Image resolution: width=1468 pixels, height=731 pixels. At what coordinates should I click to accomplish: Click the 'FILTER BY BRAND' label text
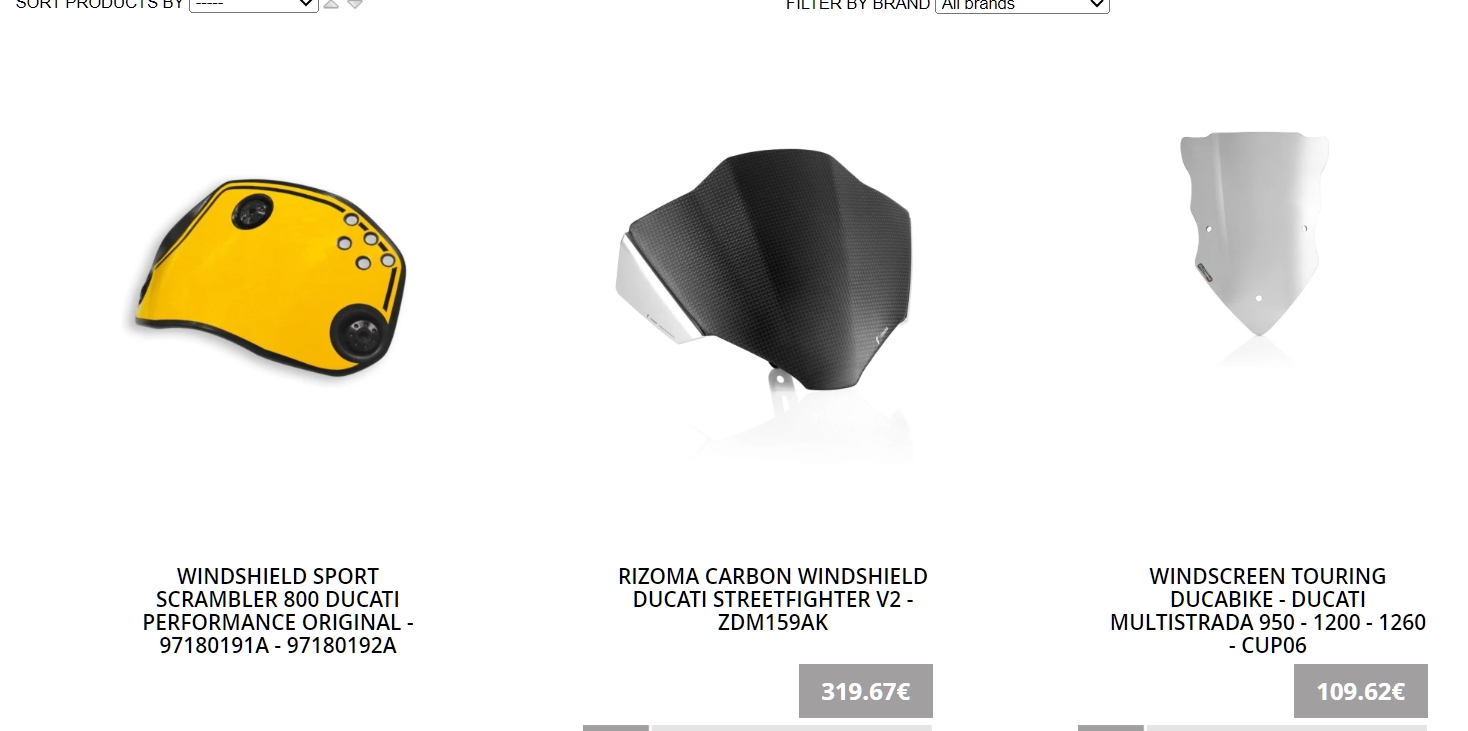coord(858,4)
